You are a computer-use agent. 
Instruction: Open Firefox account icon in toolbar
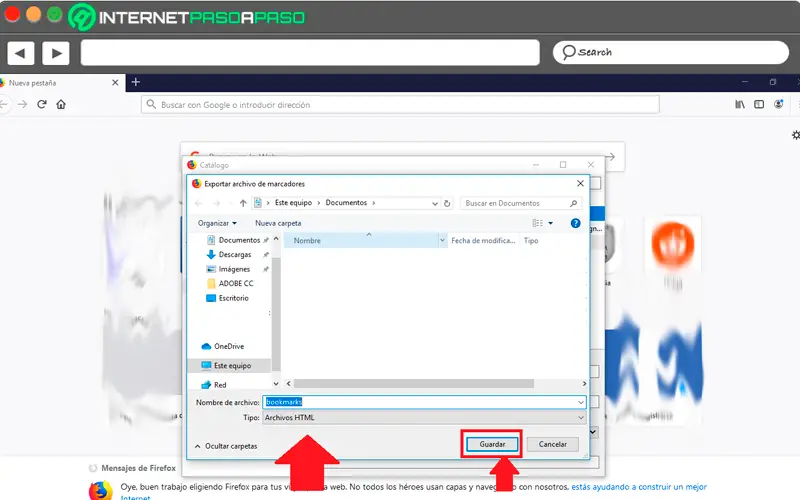tap(779, 105)
